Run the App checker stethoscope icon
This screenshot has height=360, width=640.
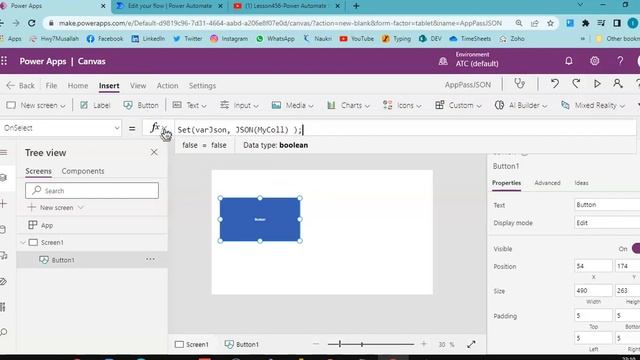519,84
